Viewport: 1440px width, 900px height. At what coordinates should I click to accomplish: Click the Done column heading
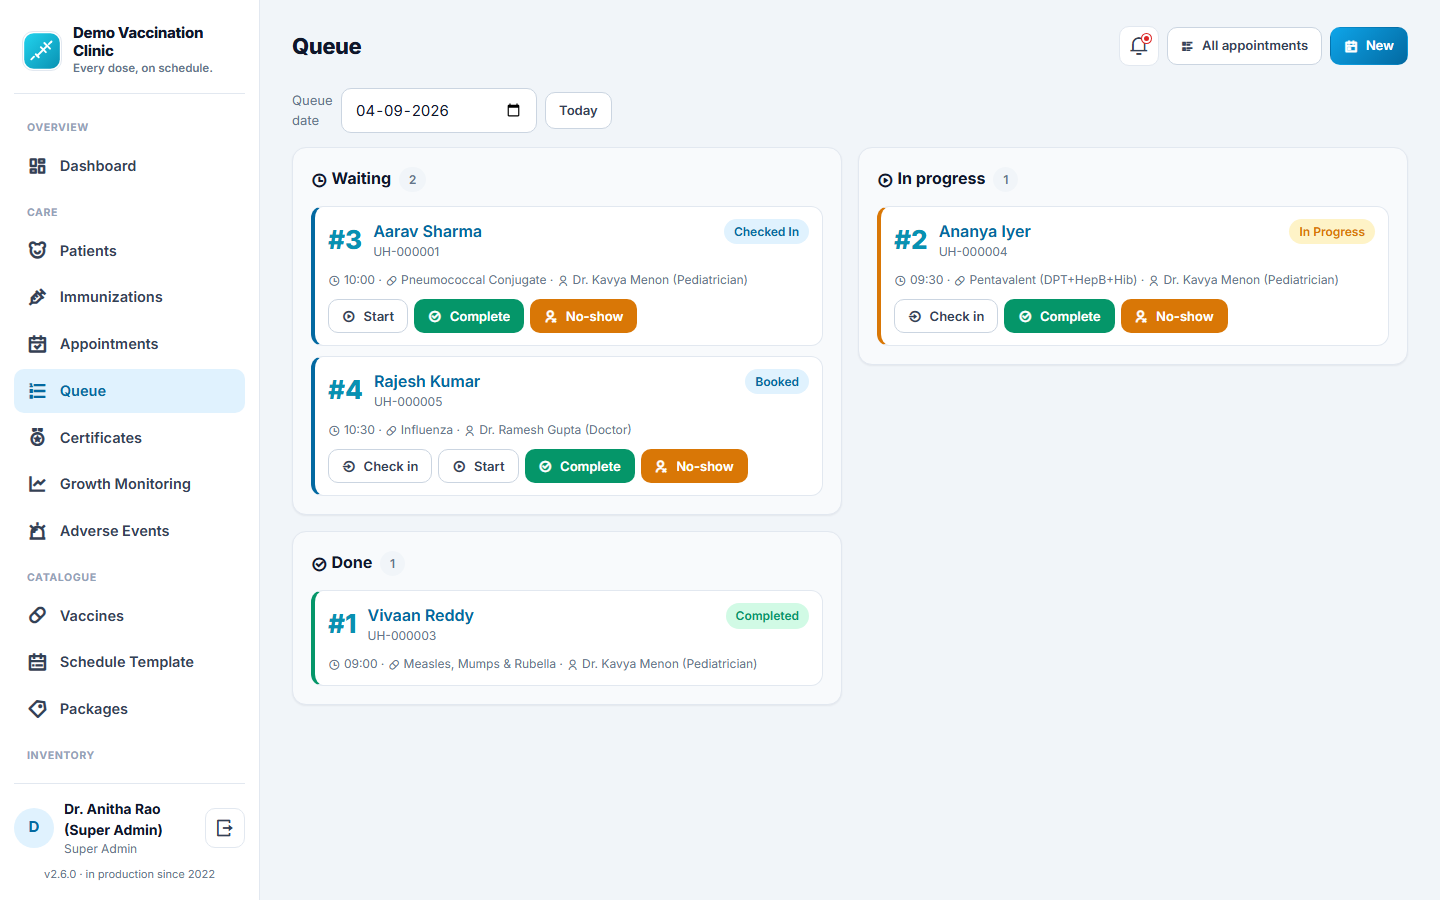coord(352,563)
